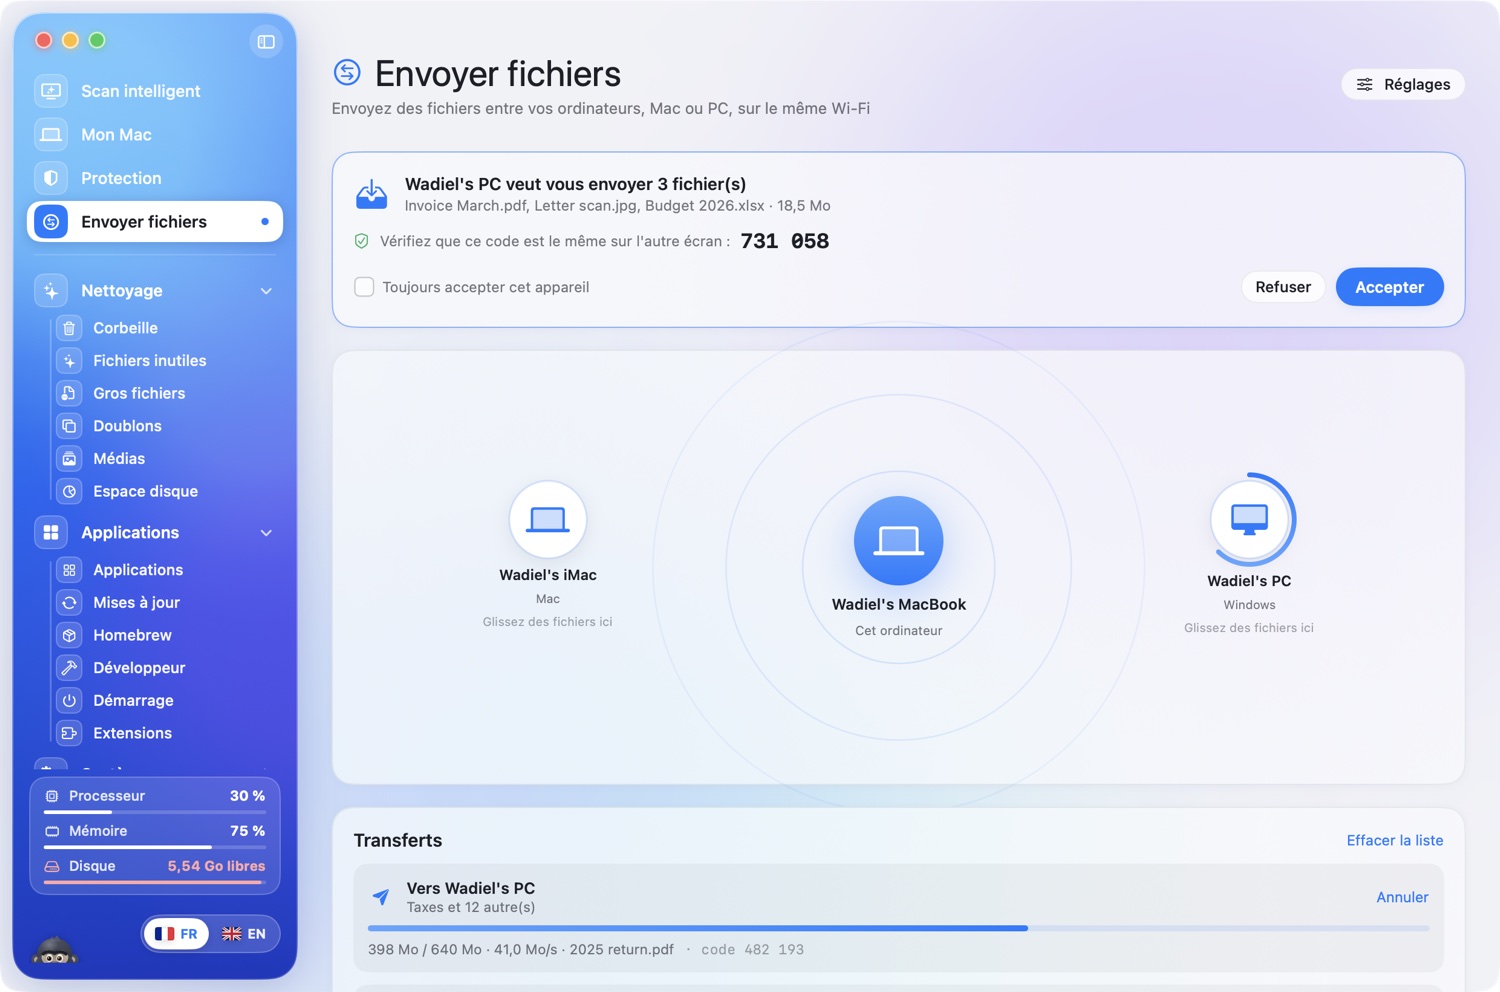Toggle the sidebar collapse icon
This screenshot has height=992, width=1500.
(266, 42)
